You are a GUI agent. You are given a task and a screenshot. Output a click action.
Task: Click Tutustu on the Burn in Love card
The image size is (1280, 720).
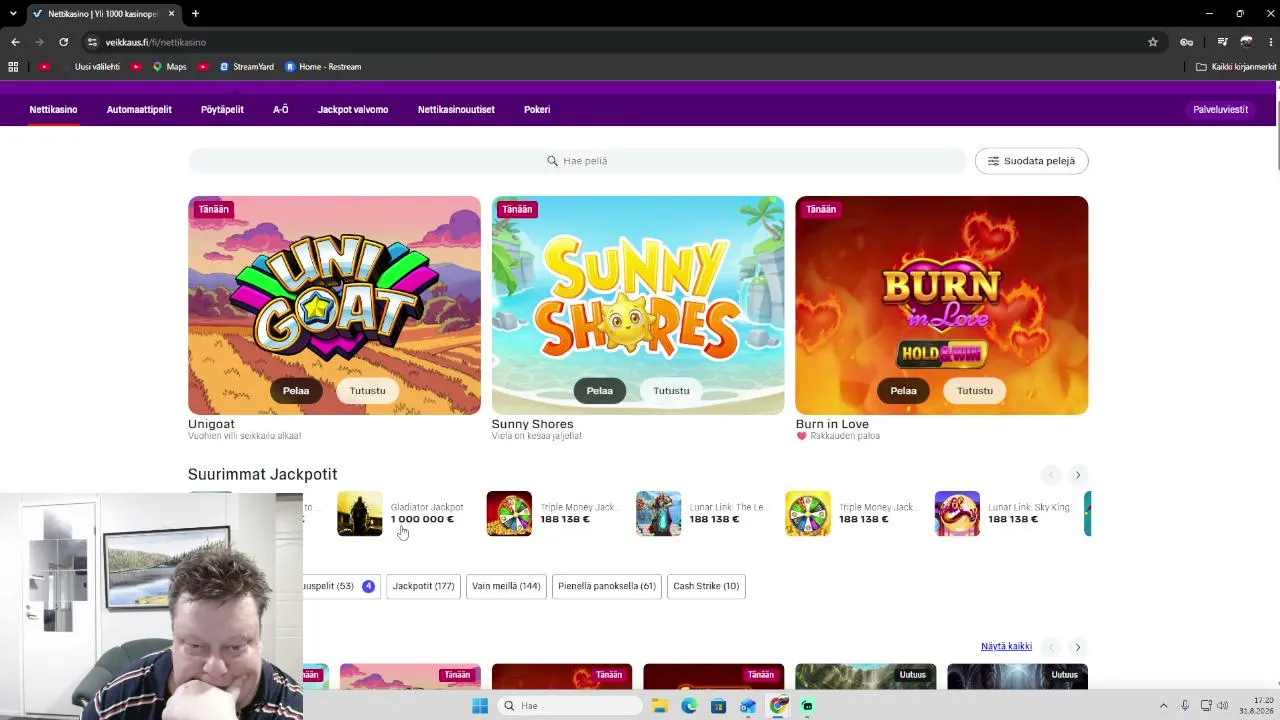point(975,391)
